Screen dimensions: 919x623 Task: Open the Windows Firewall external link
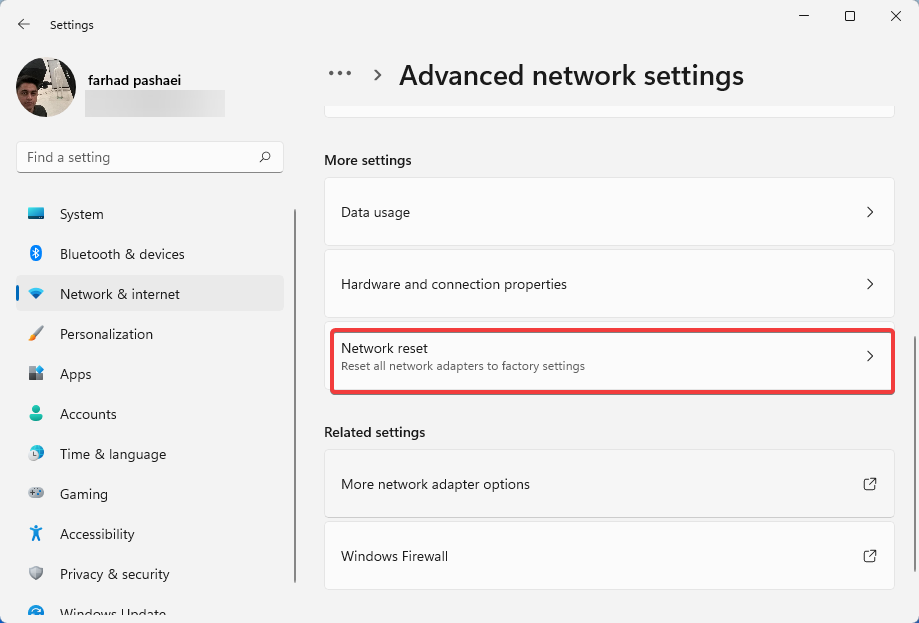[x=870, y=556]
